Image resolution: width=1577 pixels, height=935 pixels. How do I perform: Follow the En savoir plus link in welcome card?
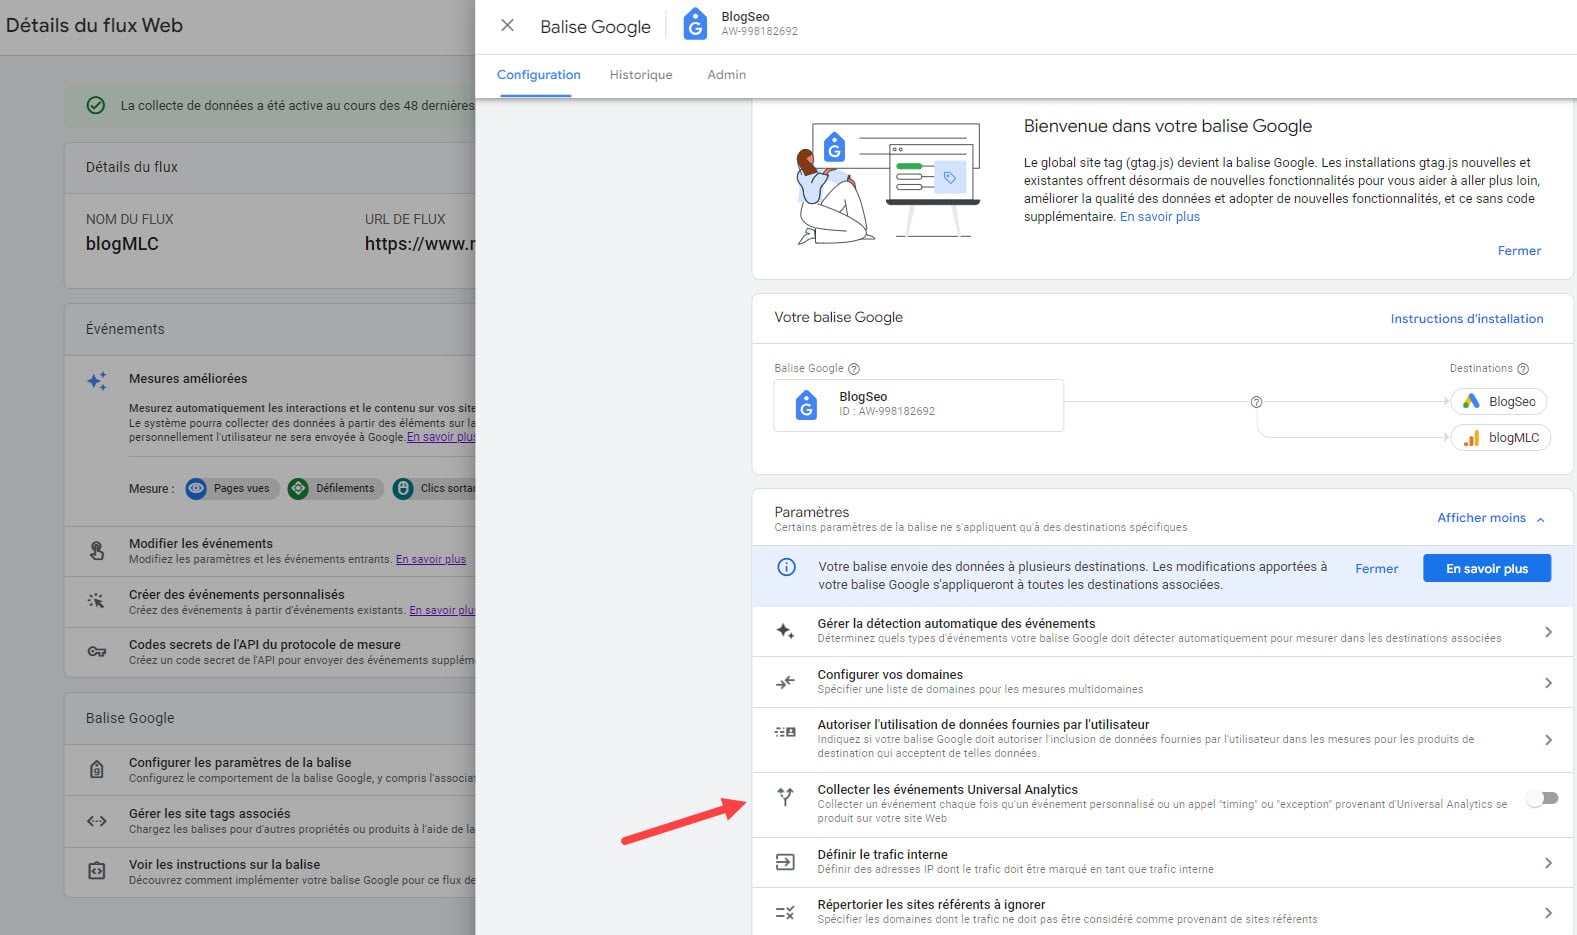coord(1159,217)
